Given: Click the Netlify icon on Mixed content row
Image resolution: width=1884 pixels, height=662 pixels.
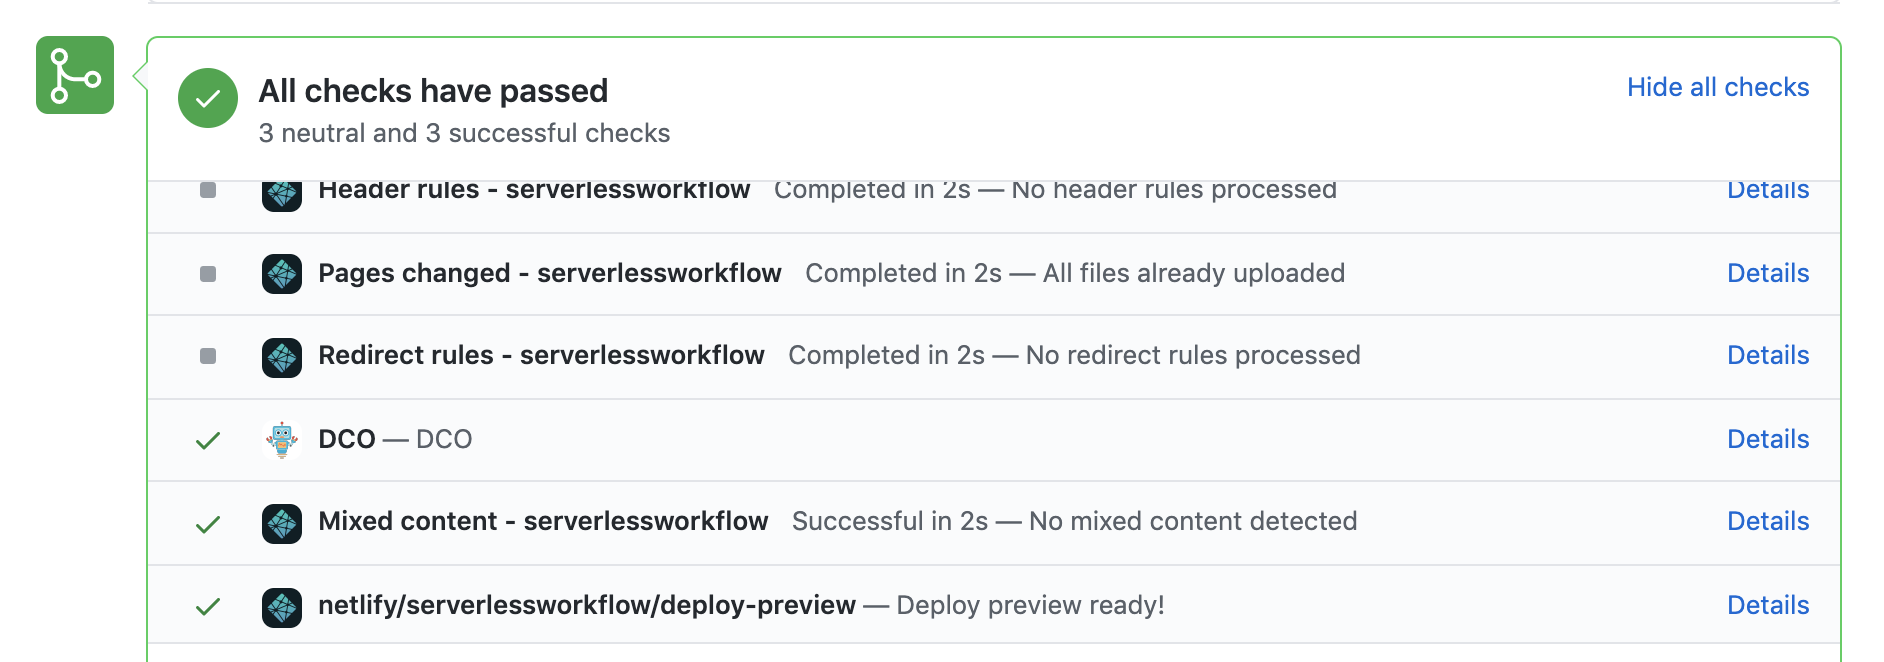Looking at the screenshot, I should [282, 522].
